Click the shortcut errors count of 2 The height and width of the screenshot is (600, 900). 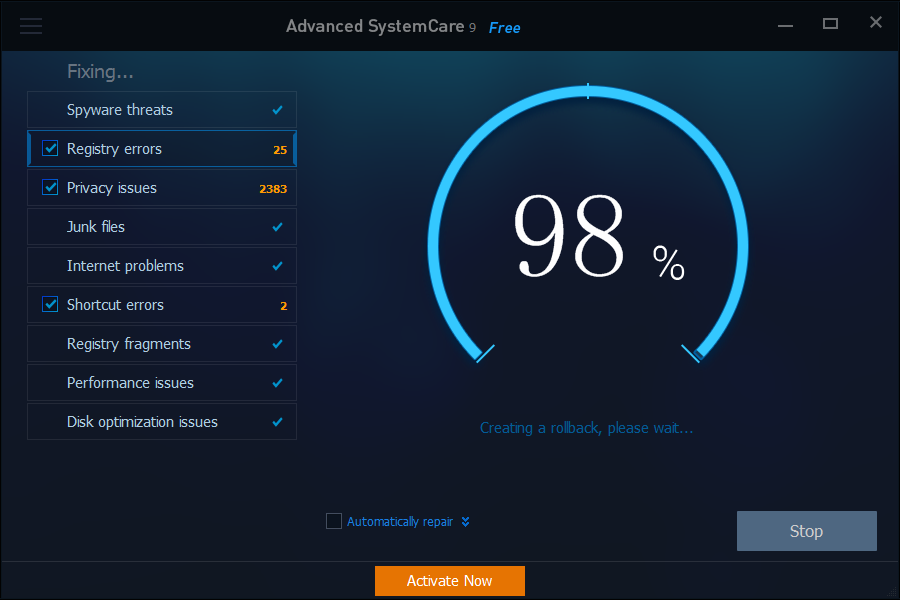click(x=284, y=306)
